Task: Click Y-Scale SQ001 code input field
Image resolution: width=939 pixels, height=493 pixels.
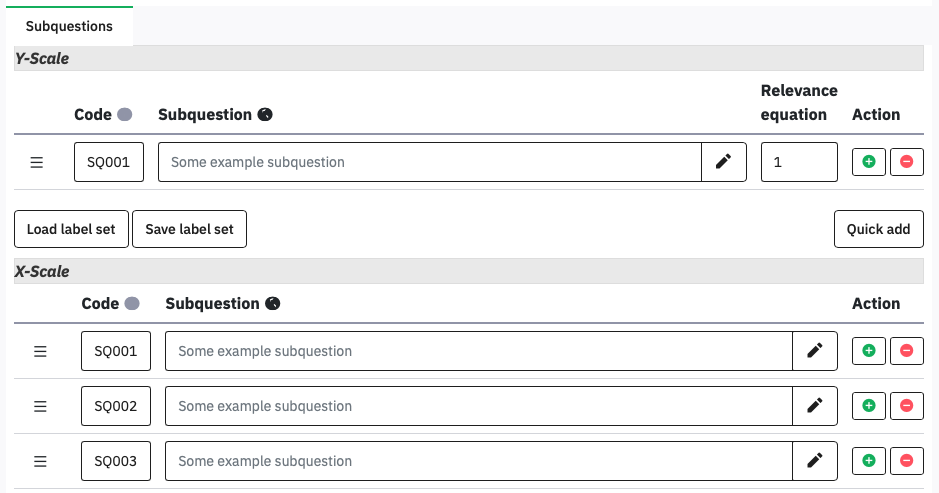Action: tap(109, 162)
